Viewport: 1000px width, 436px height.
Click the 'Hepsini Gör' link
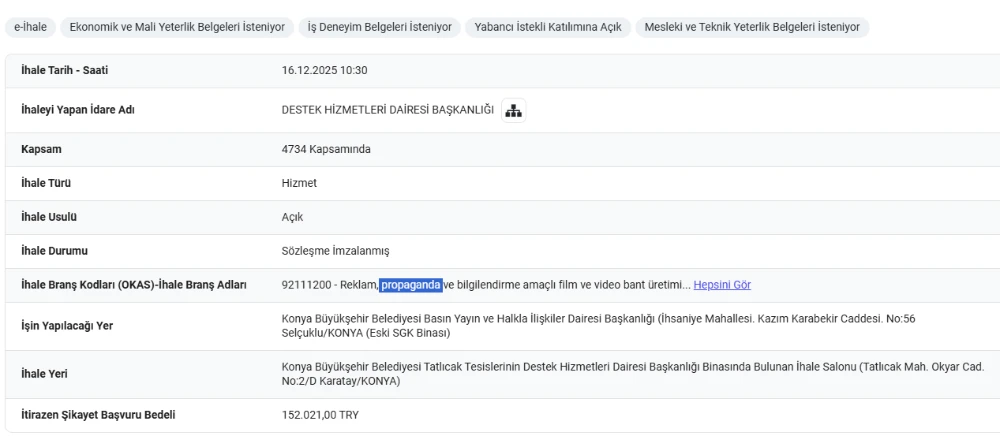point(722,285)
